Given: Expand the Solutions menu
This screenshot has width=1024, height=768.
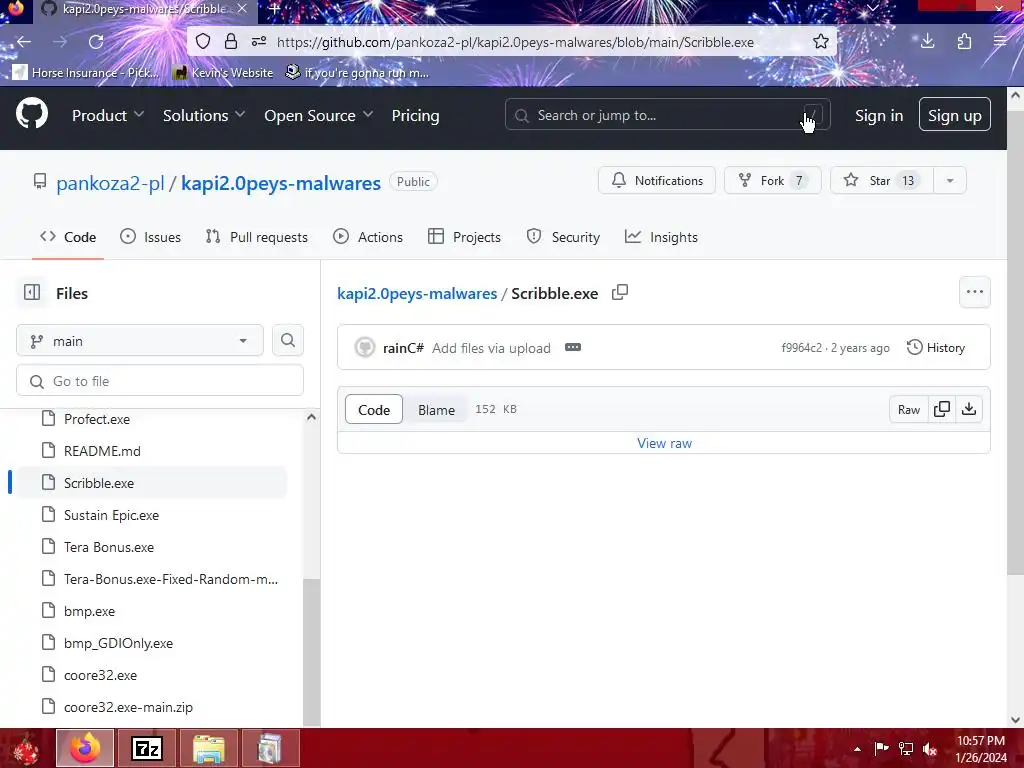Looking at the screenshot, I should (x=204, y=116).
